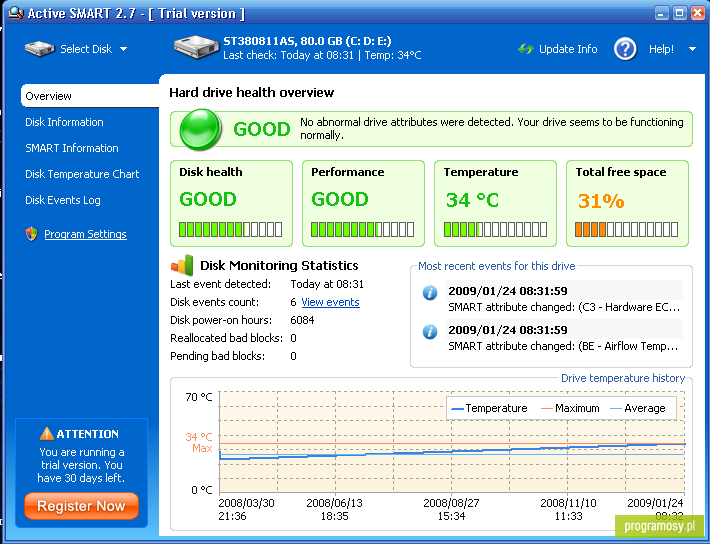Click the blue question mark Help icon
Viewport: 710px width, 544px height.
point(625,48)
